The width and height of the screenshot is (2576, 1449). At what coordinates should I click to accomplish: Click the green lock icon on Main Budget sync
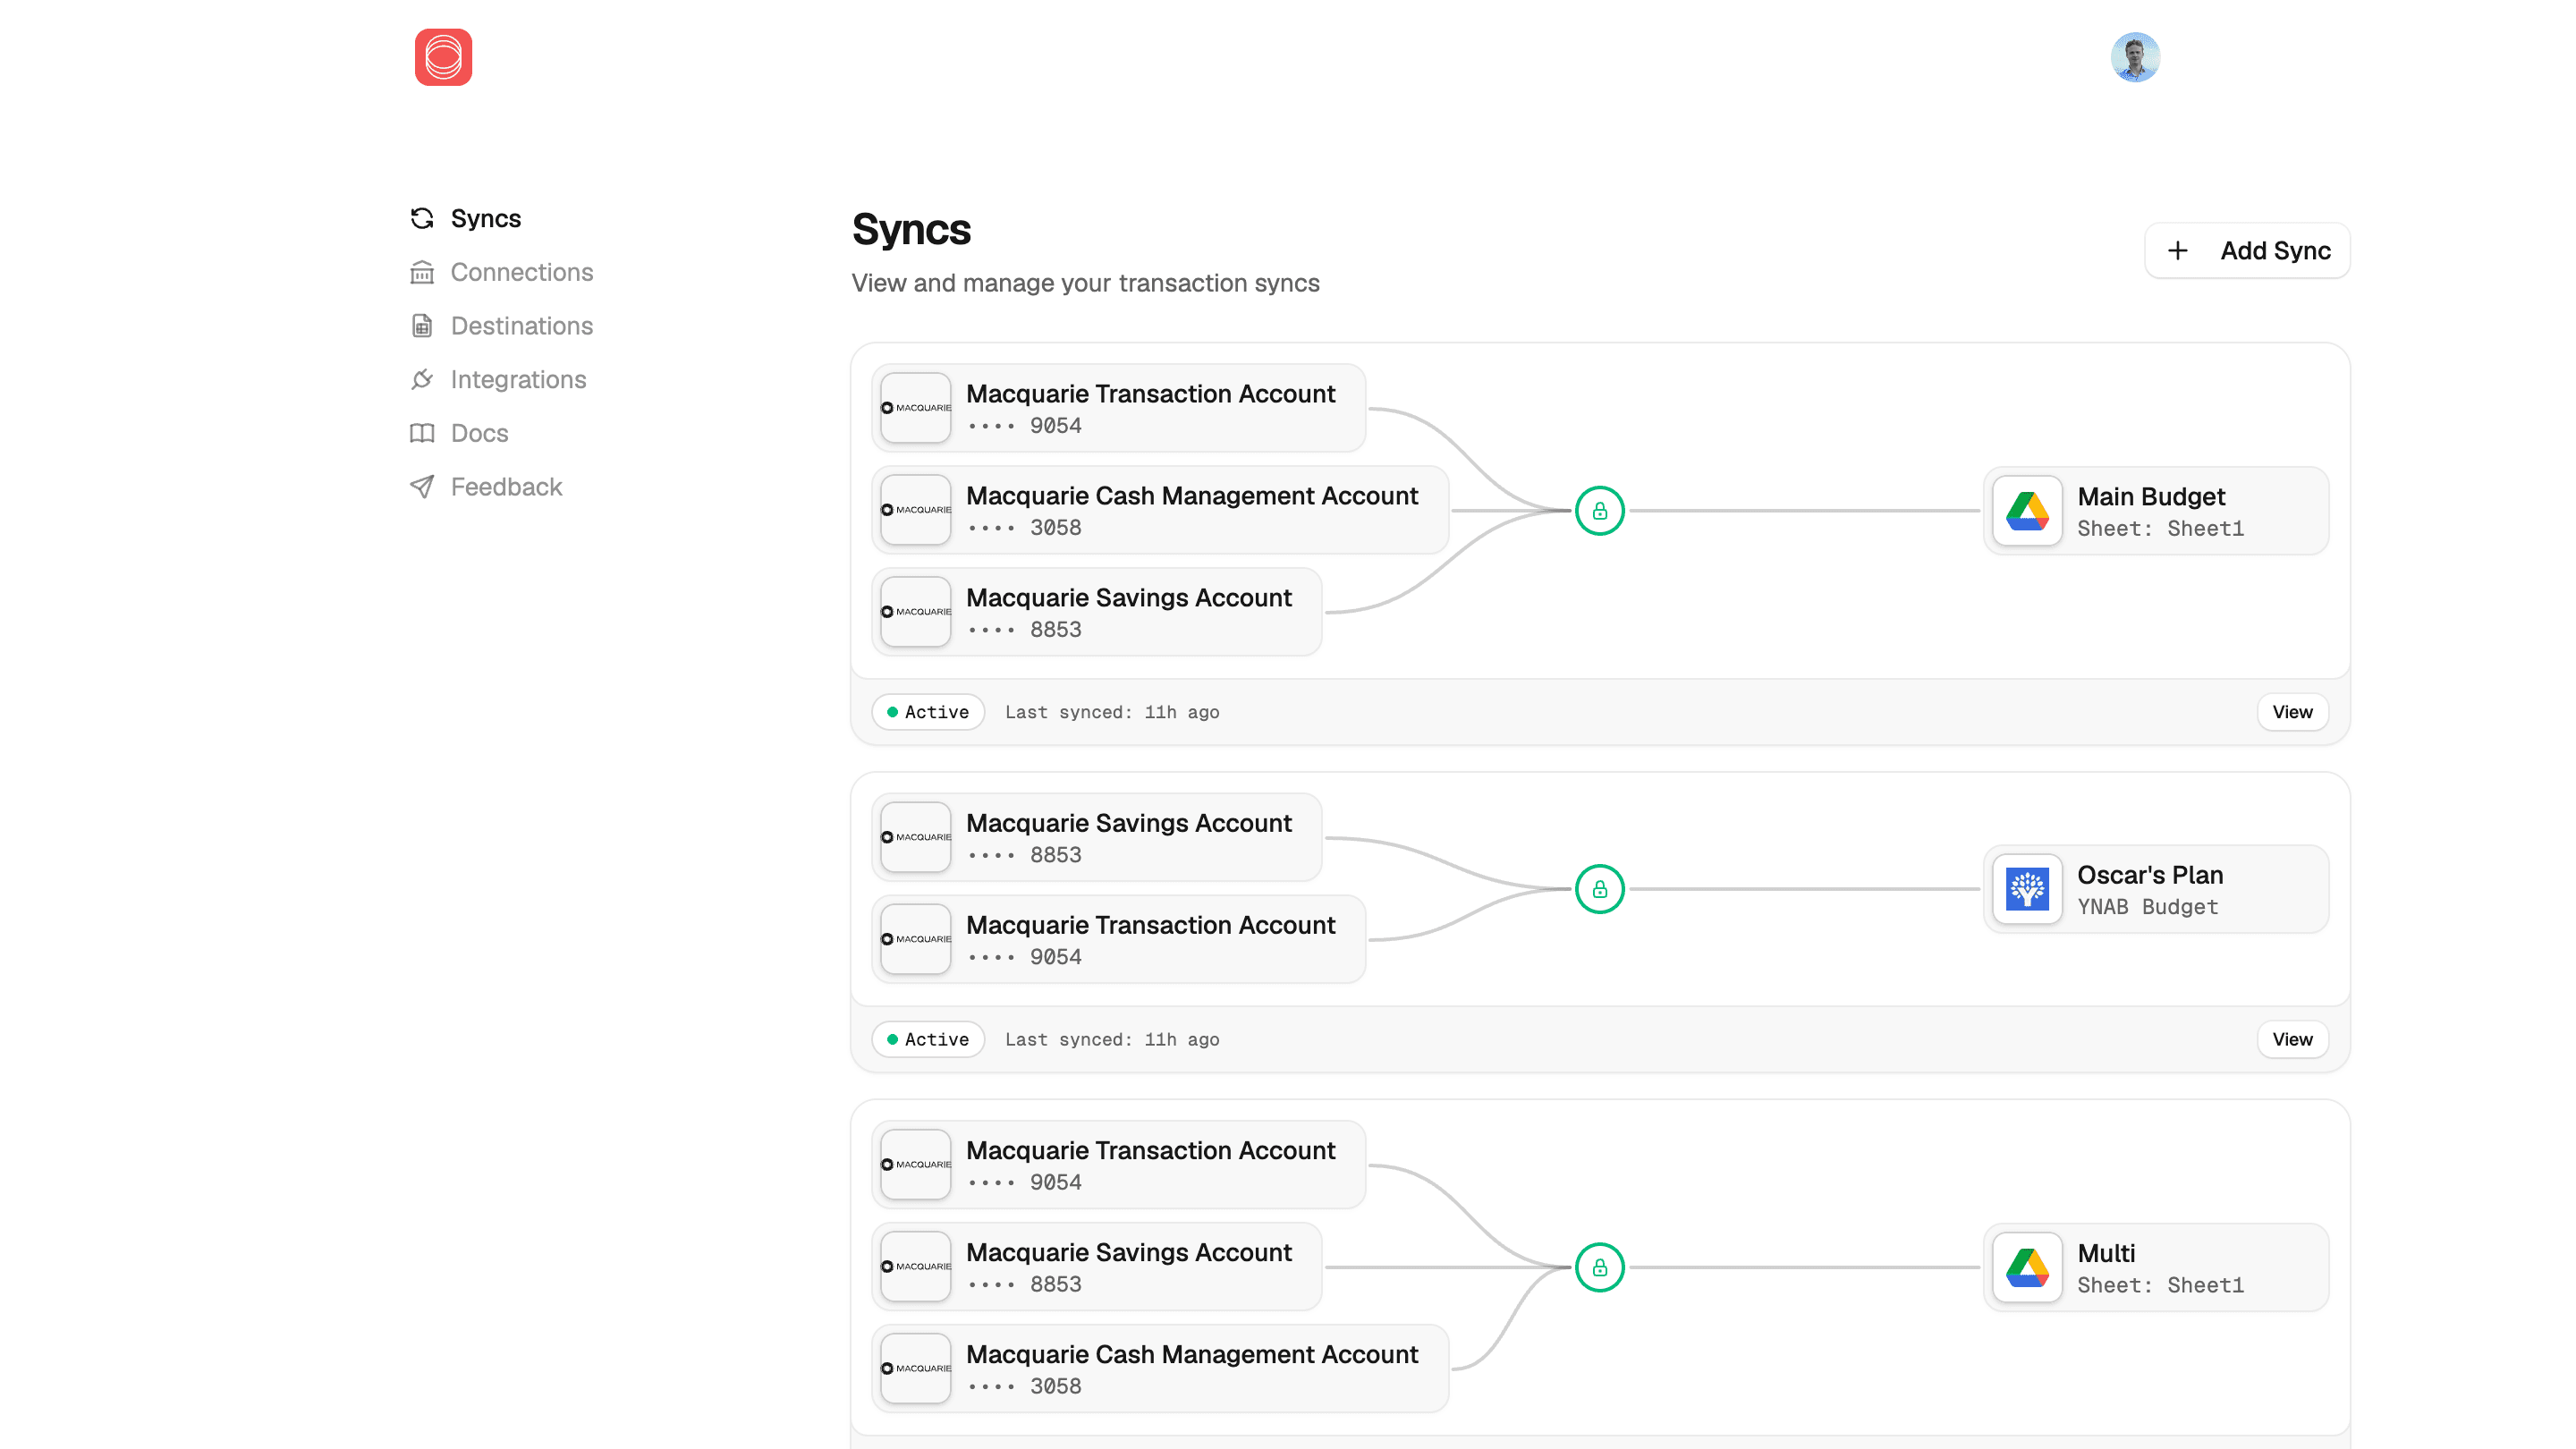1600,511
